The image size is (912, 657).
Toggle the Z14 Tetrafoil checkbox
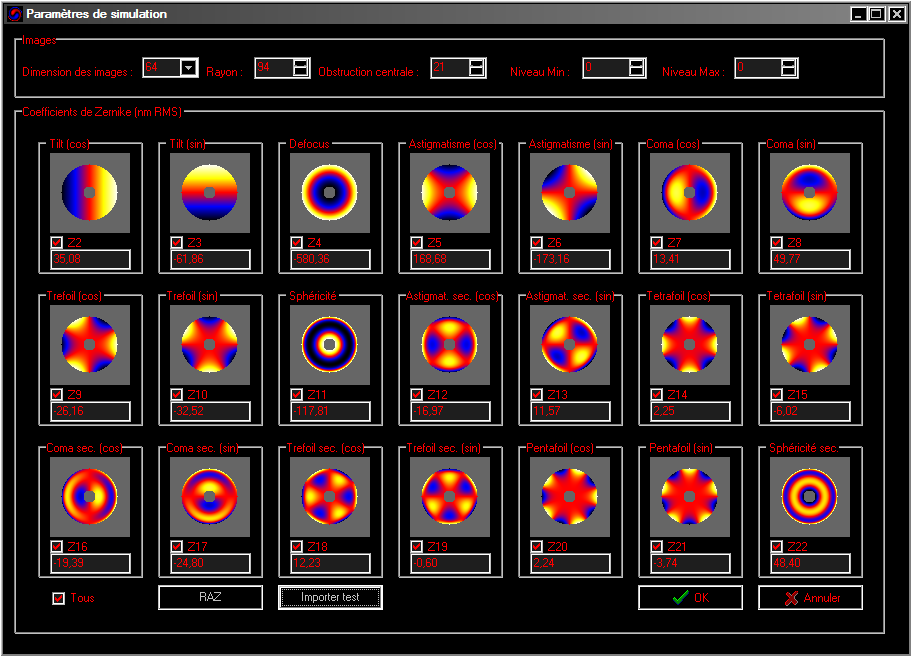coord(657,394)
